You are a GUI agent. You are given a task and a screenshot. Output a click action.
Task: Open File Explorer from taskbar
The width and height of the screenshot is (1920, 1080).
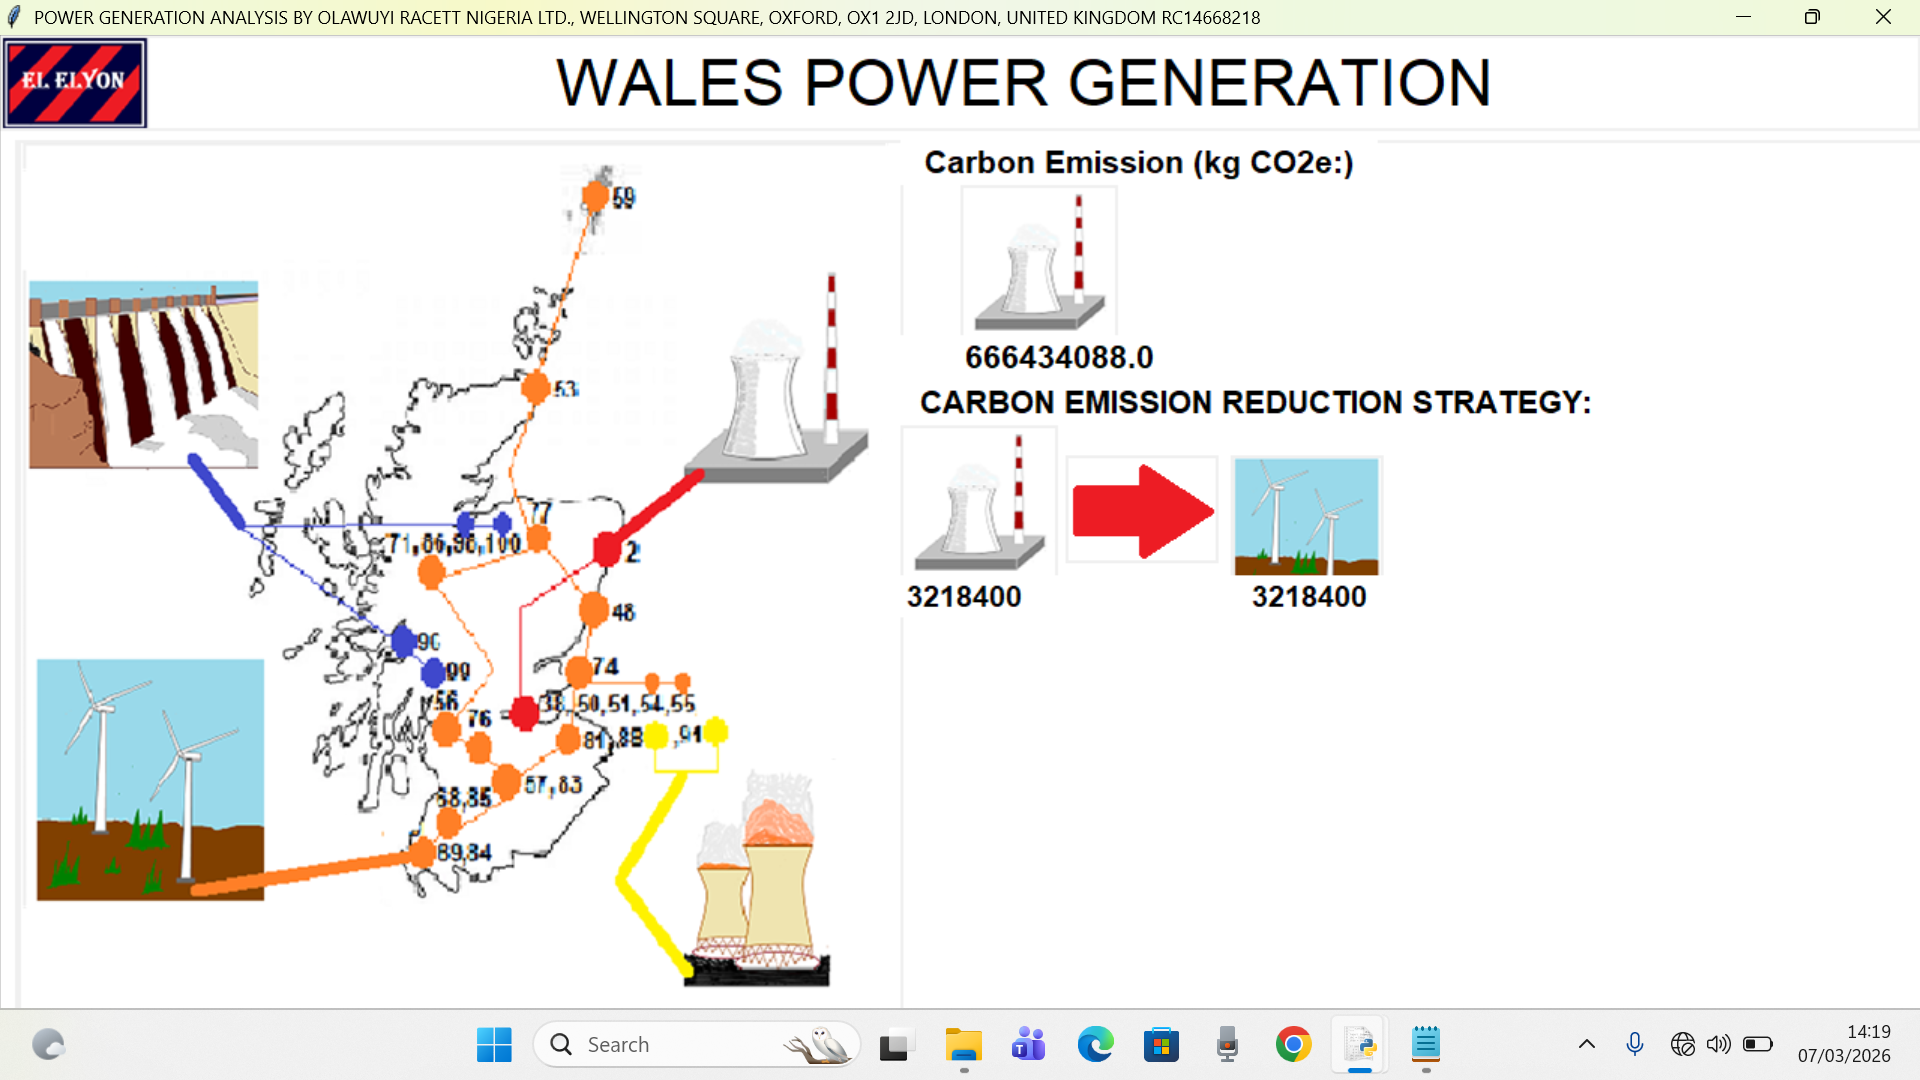tap(963, 1045)
